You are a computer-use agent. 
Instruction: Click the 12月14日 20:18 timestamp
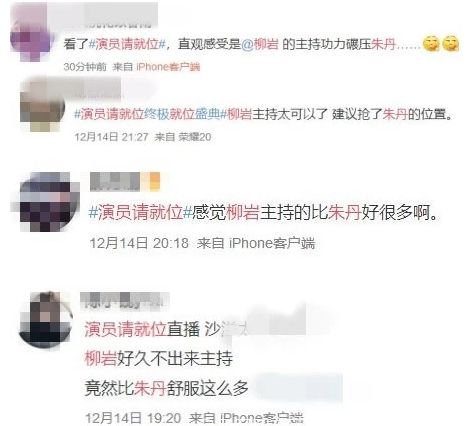click(139, 243)
